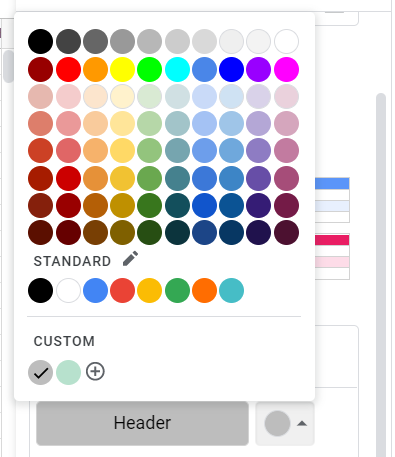Choose the pink alternating color theme thumbnail
The width and height of the screenshot is (395, 457).
click(332, 256)
